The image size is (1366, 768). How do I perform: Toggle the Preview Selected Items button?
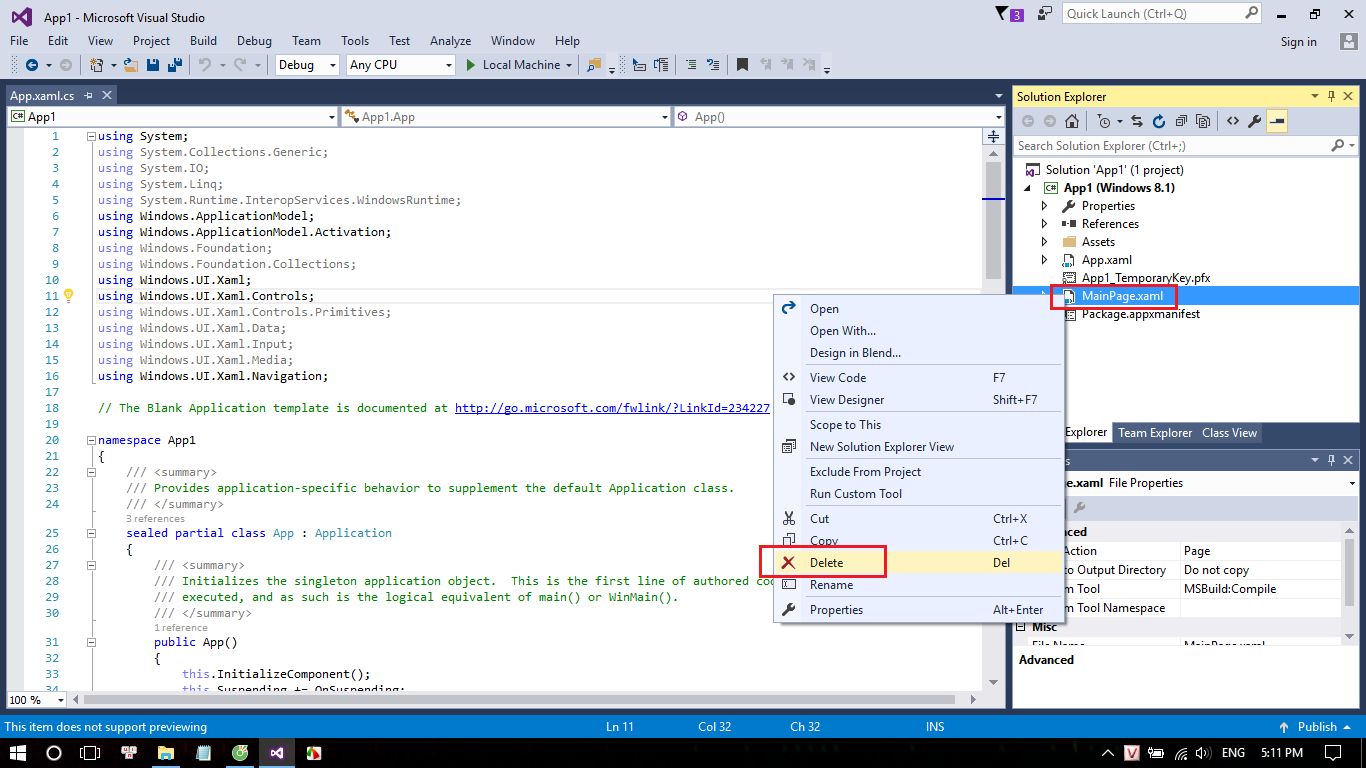[x=1276, y=121]
